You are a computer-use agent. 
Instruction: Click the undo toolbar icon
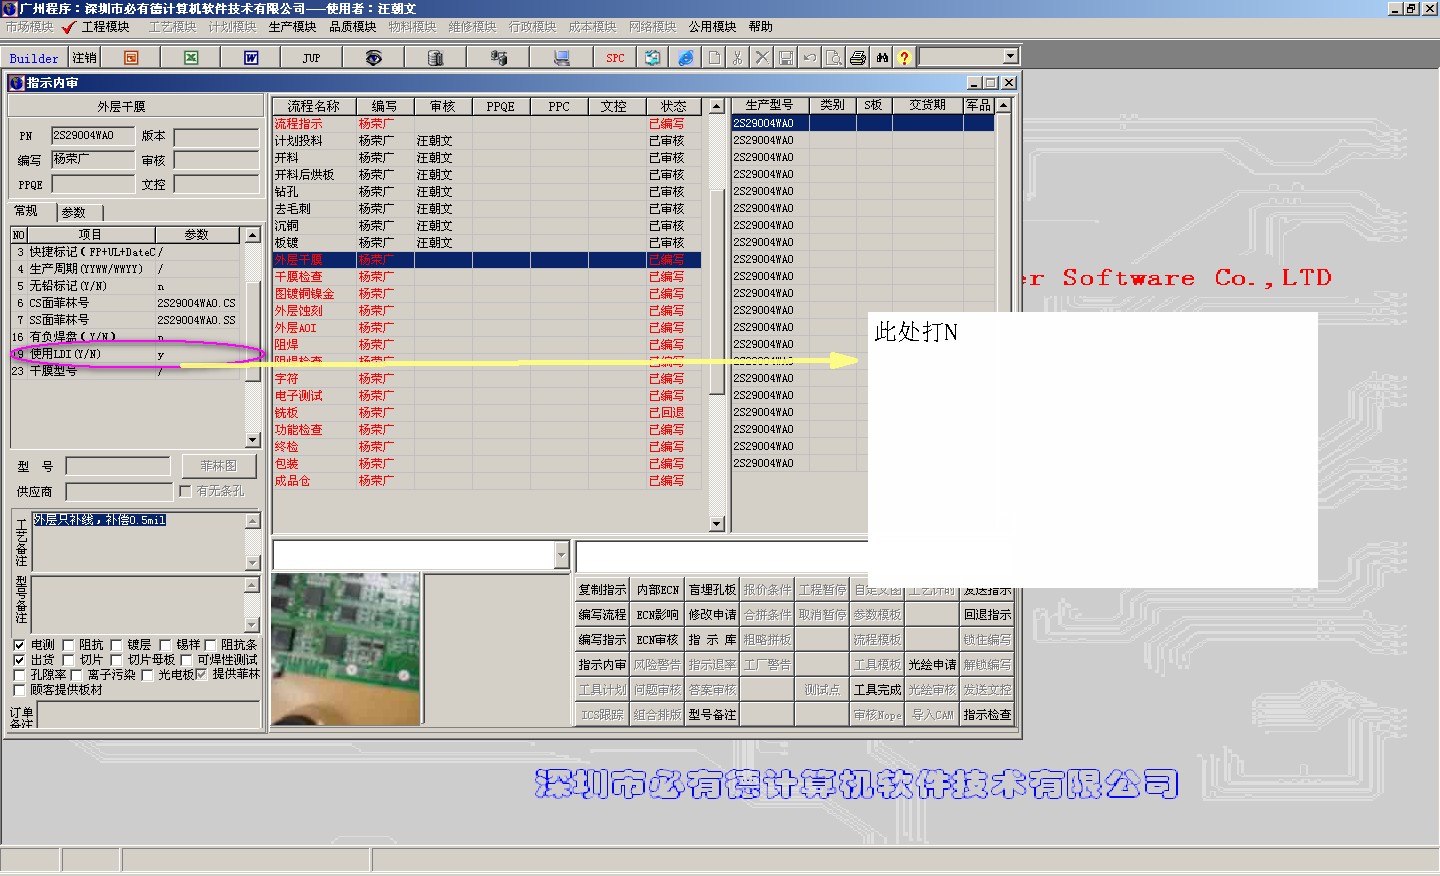click(810, 58)
